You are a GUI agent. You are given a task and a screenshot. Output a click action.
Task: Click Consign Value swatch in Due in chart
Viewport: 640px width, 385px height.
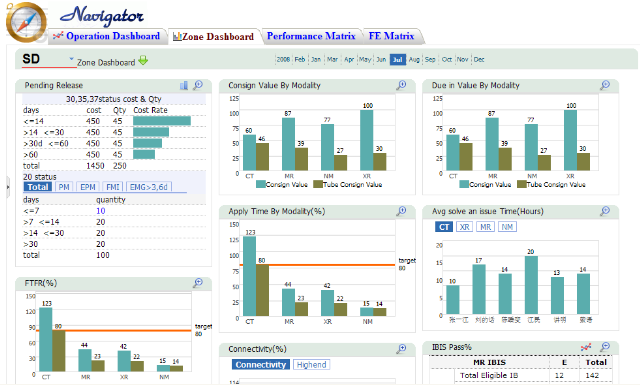coord(464,184)
